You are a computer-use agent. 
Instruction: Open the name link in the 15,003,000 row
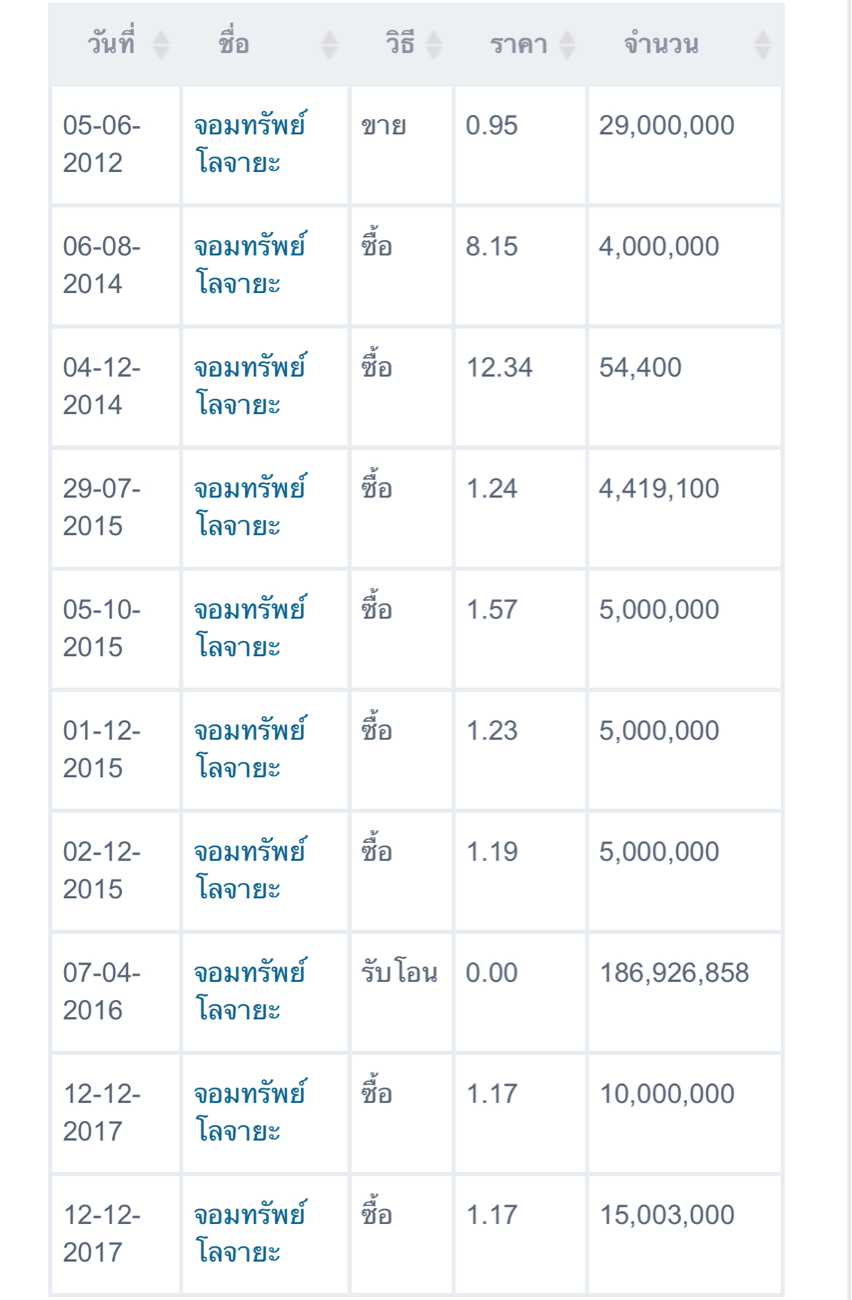(249, 1233)
